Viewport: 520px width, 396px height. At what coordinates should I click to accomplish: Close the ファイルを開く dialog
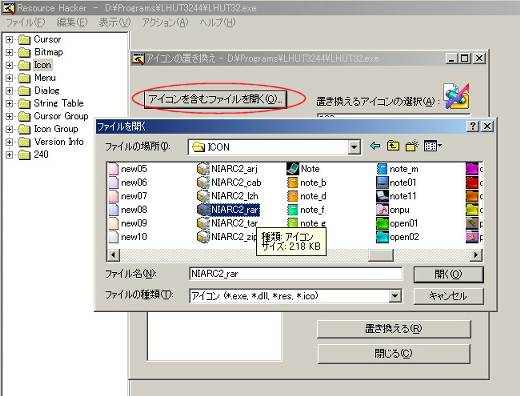click(487, 126)
